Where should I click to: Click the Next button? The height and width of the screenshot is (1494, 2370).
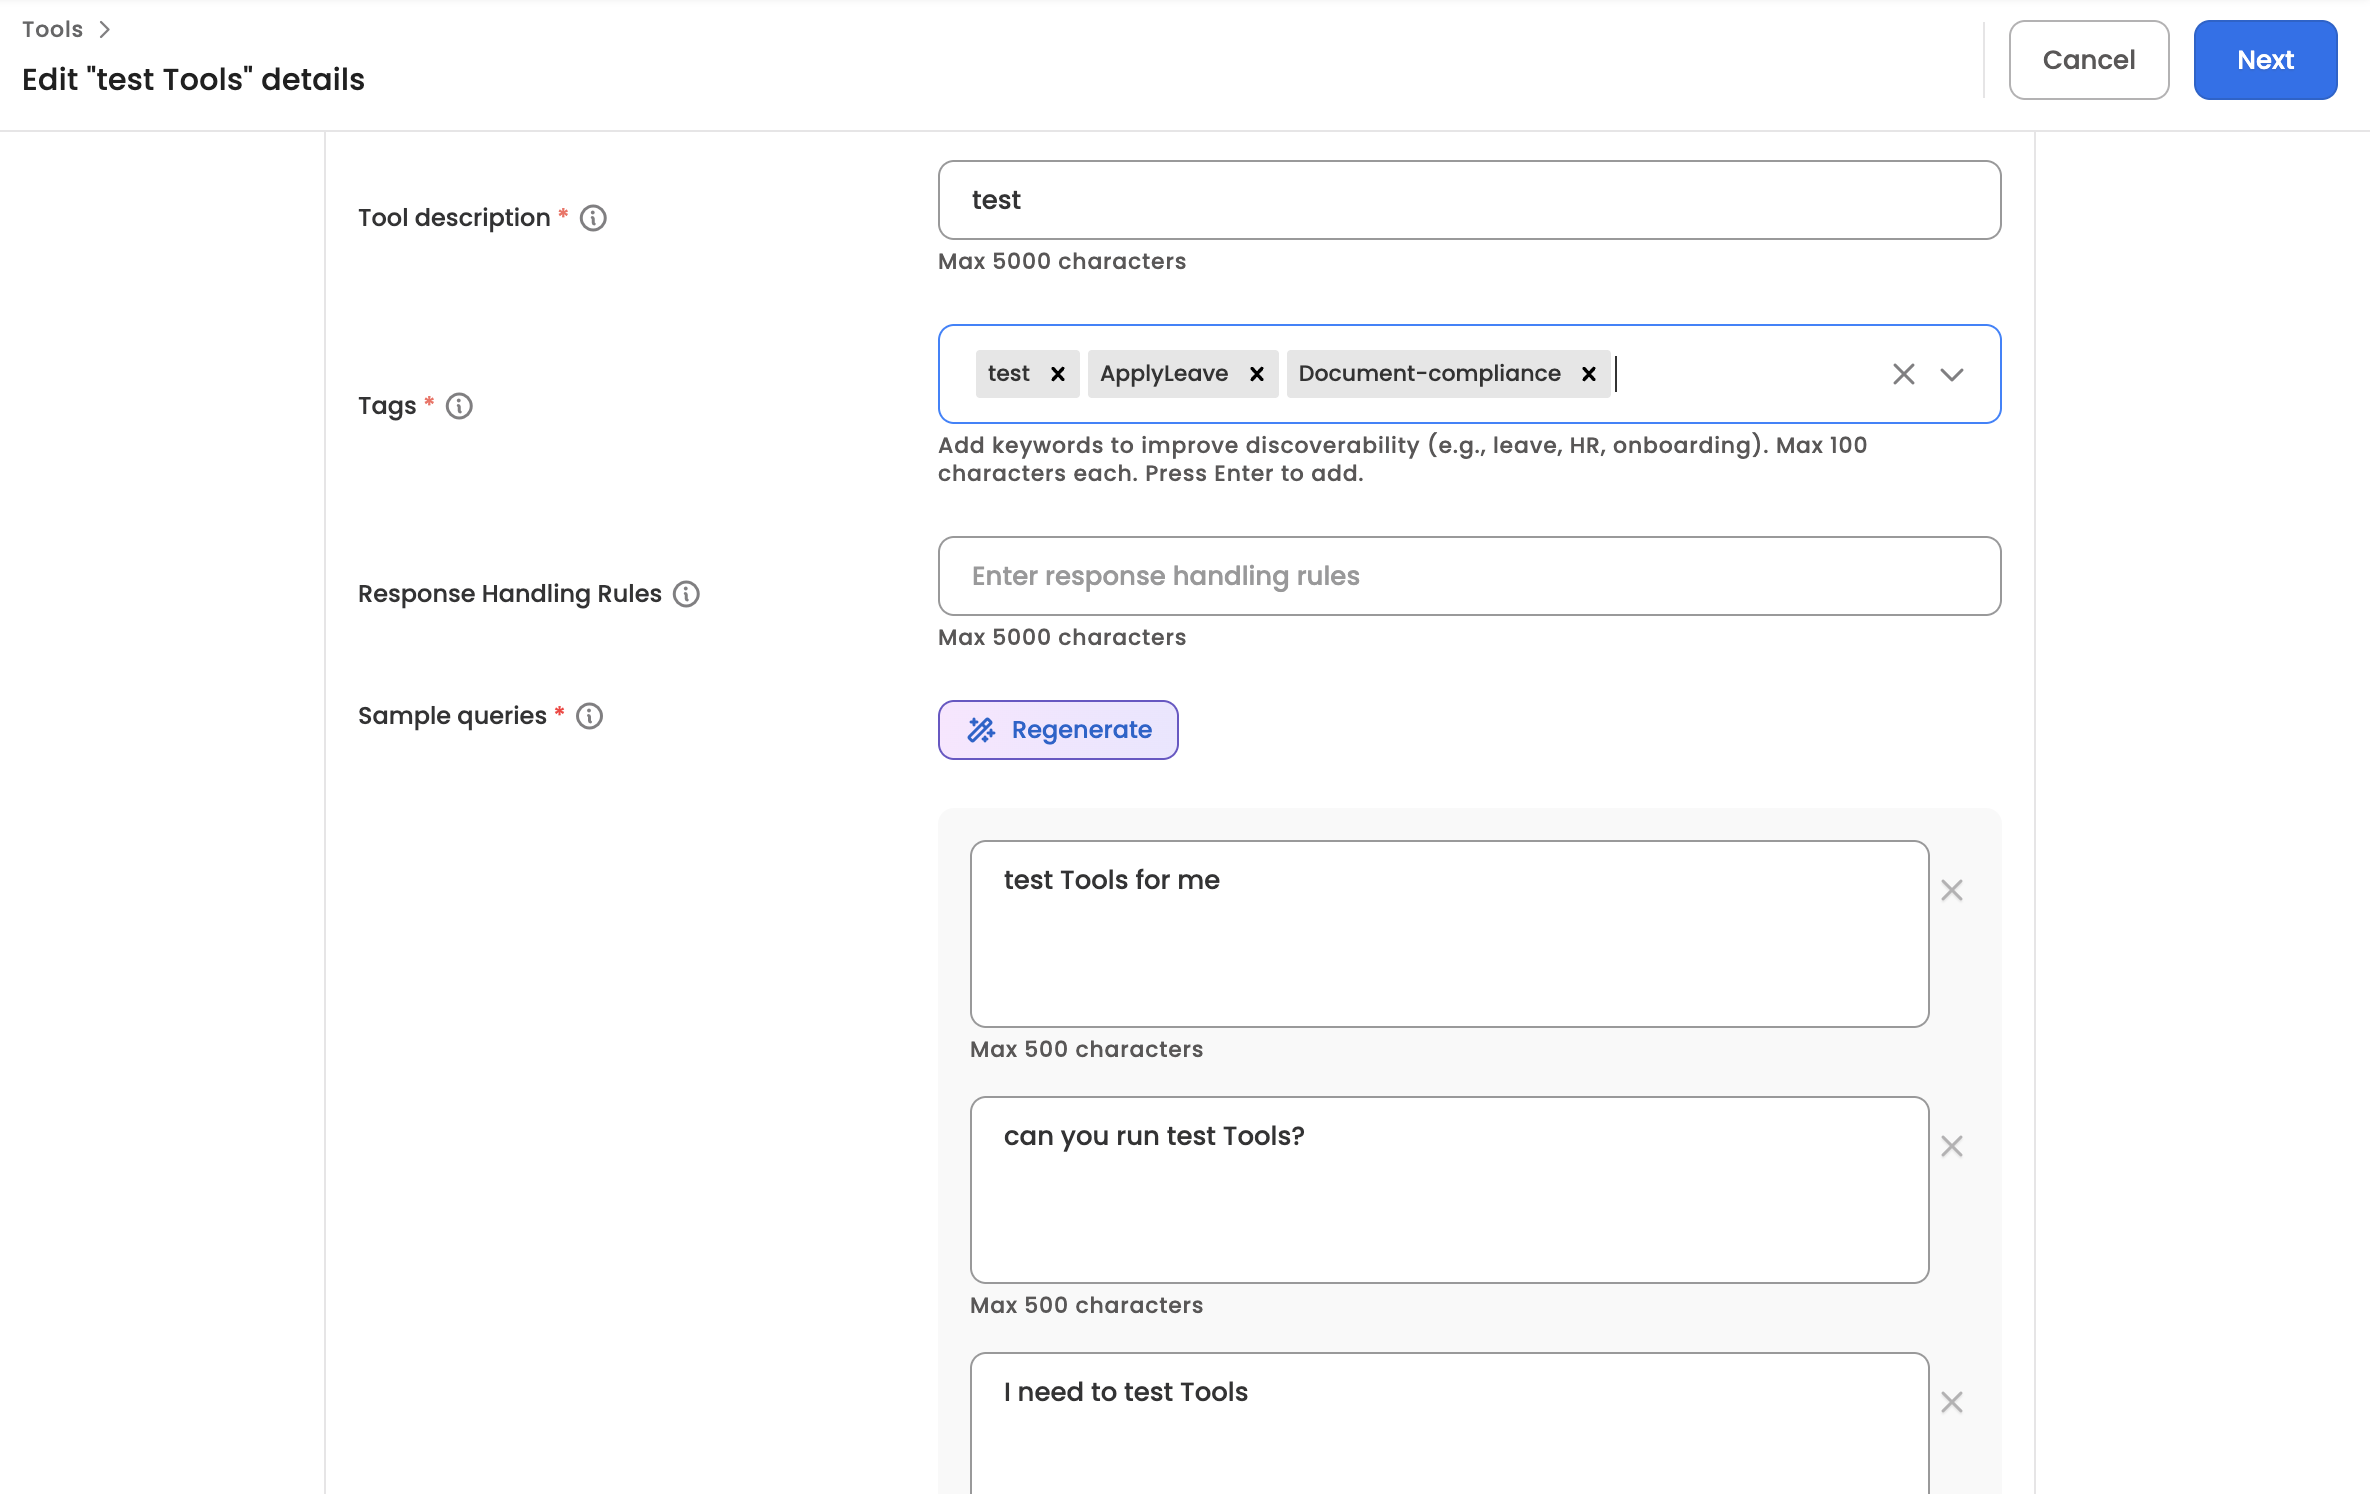click(2265, 60)
